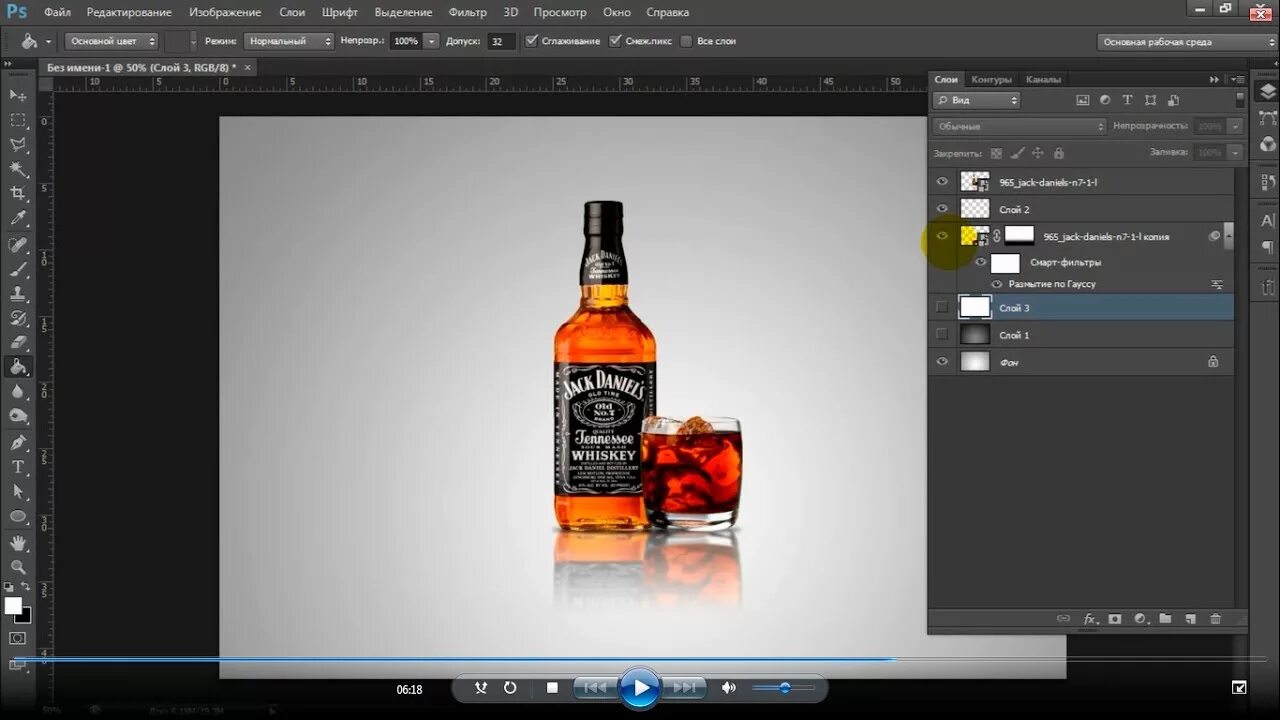Uncheck the Смеж.пикс checkbox
The height and width of the screenshot is (720, 1280).
pyautogui.click(x=614, y=41)
